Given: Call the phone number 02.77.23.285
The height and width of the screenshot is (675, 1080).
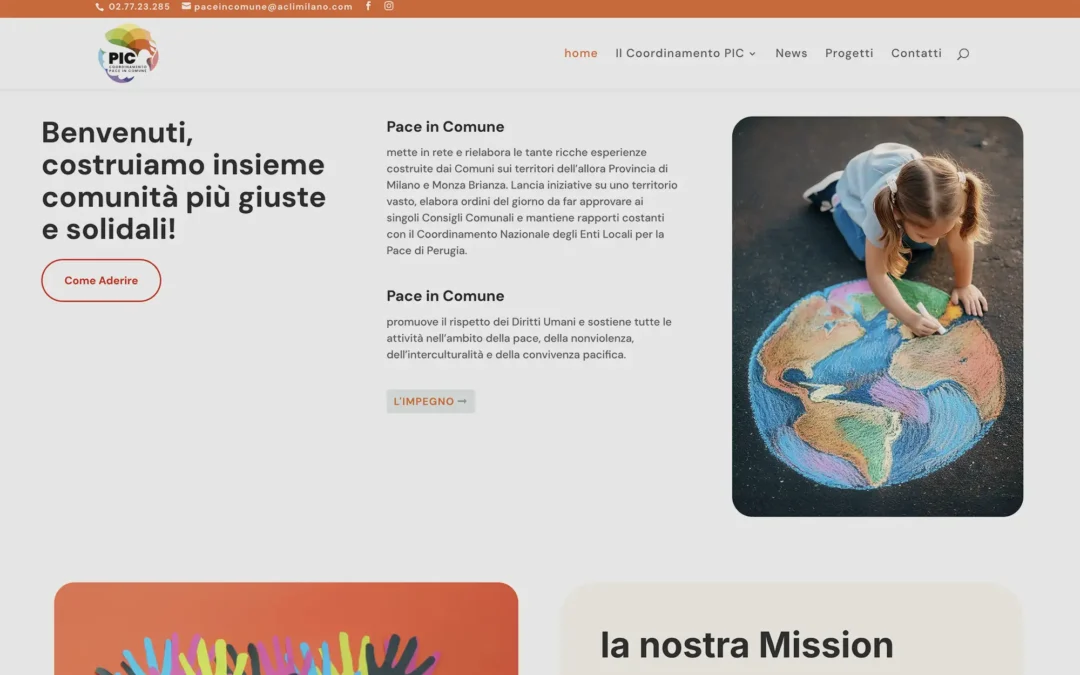Looking at the screenshot, I should tap(139, 7).
